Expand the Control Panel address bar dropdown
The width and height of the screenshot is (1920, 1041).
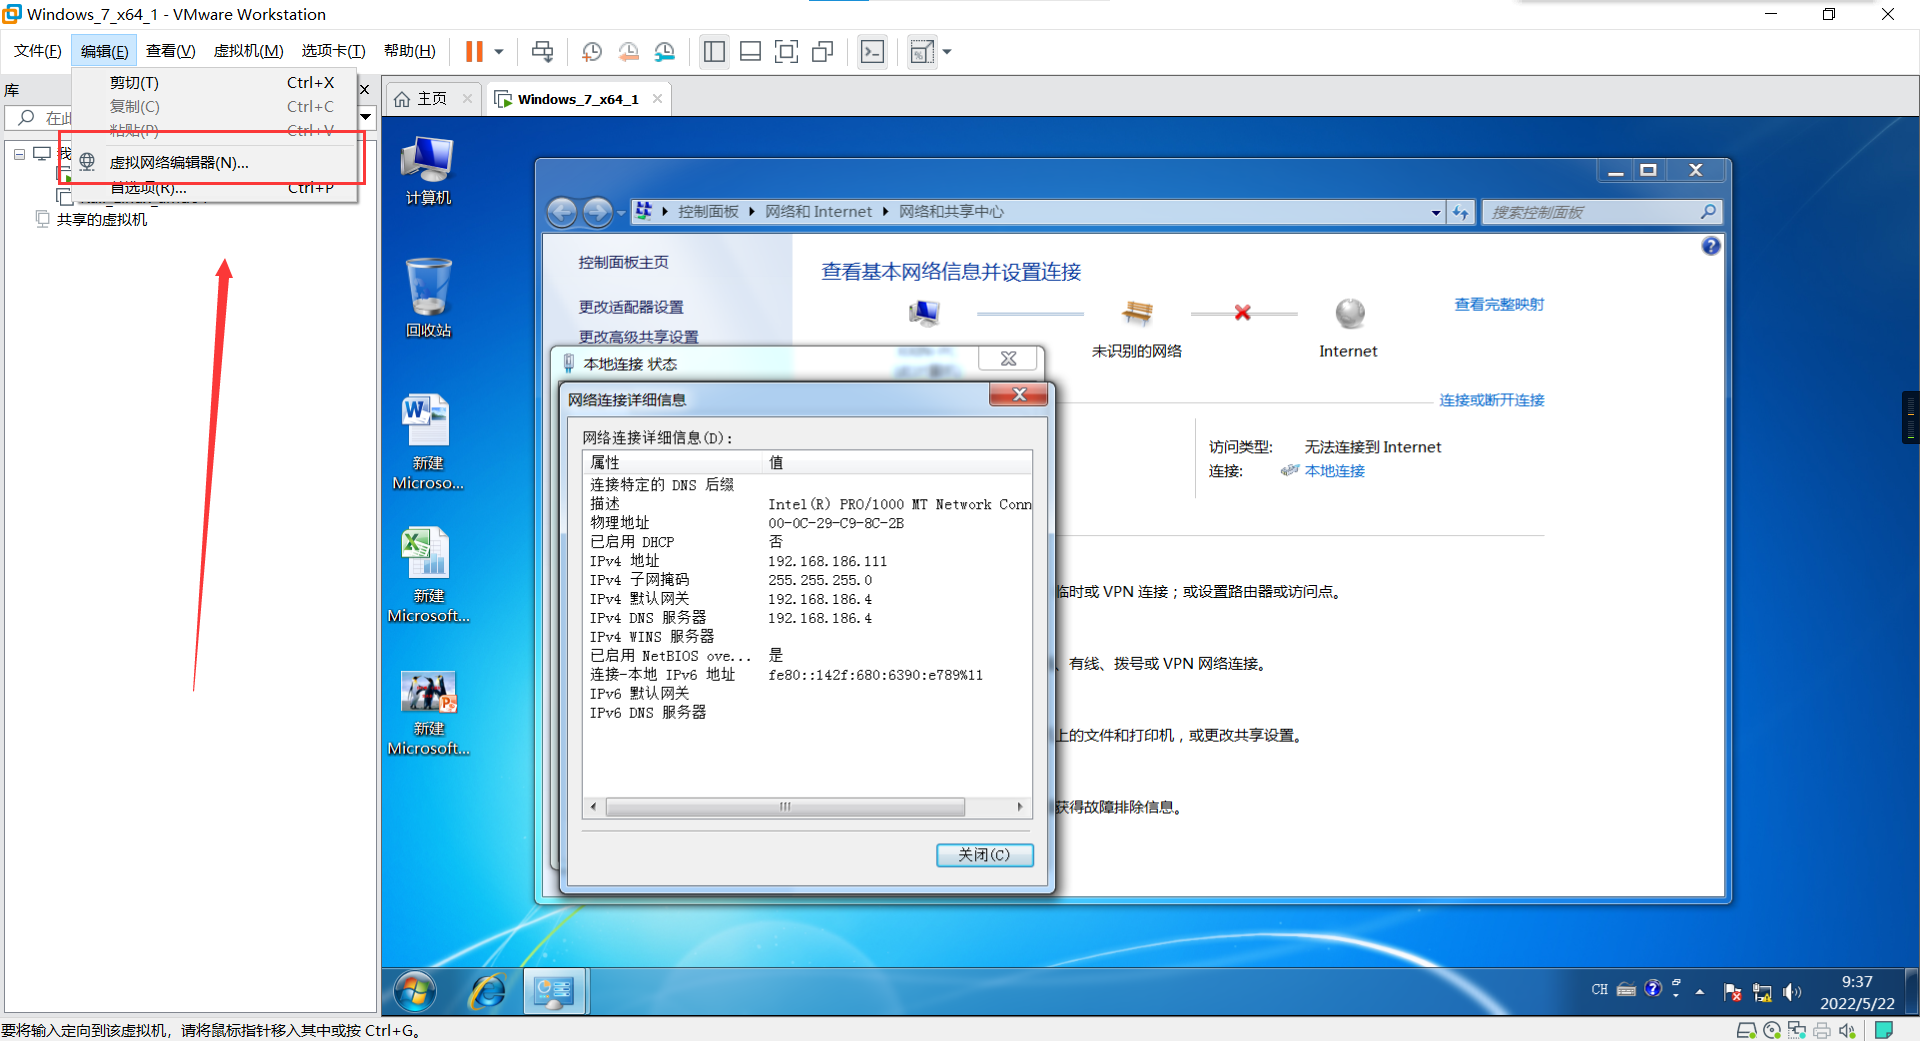1436,212
